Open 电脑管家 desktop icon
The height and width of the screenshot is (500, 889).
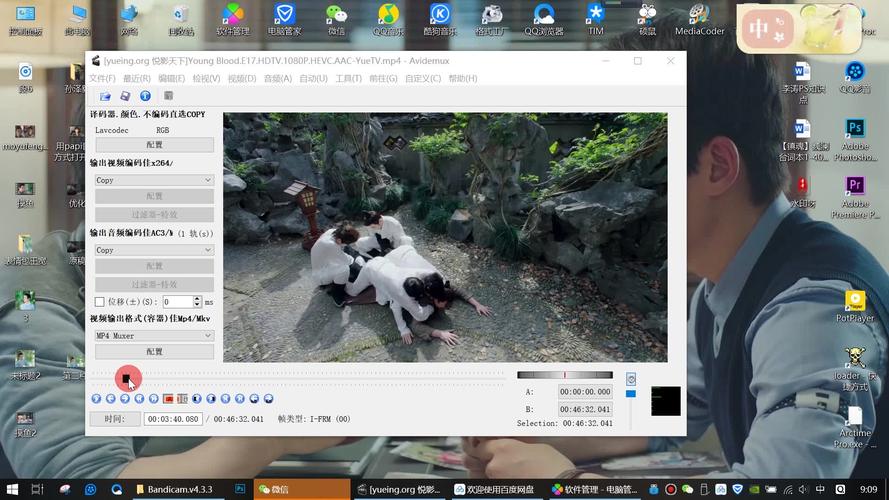[x=285, y=20]
